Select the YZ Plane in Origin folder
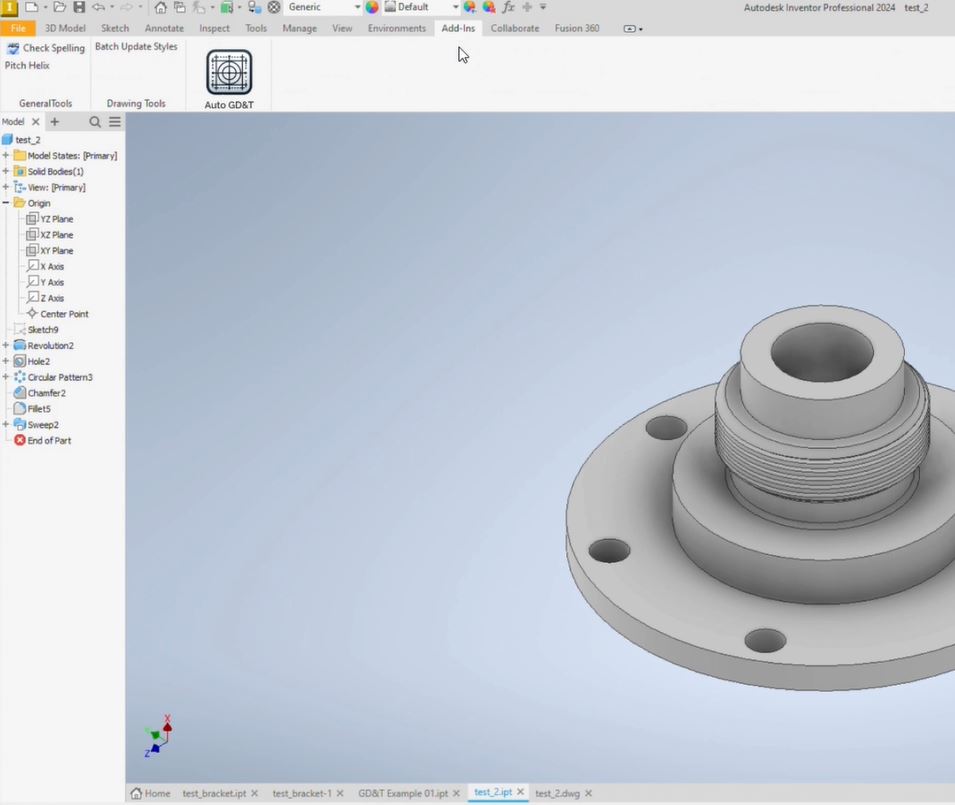Image resolution: width=955 pixels, height=805 pixels. click(x=50, y=219)
